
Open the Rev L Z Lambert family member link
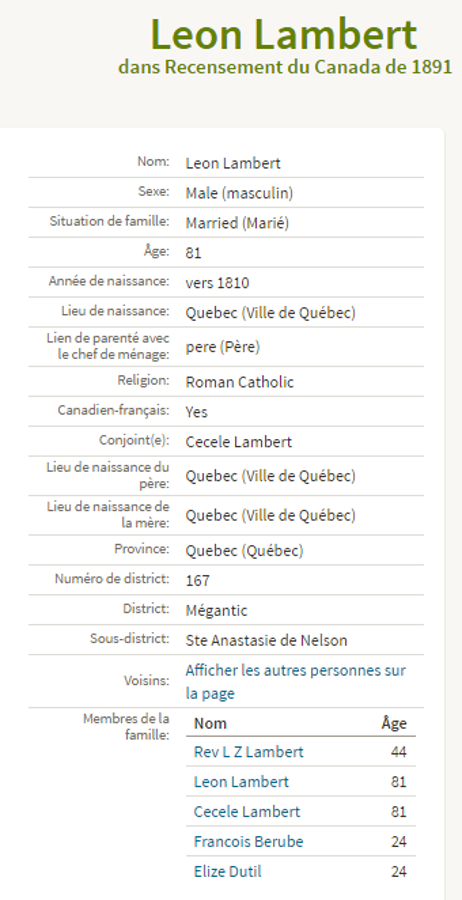tap(249, 752)
